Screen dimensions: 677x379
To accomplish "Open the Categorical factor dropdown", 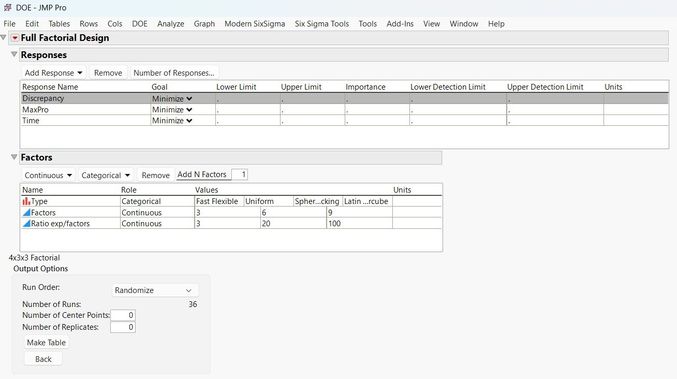I will pos(105,175).
